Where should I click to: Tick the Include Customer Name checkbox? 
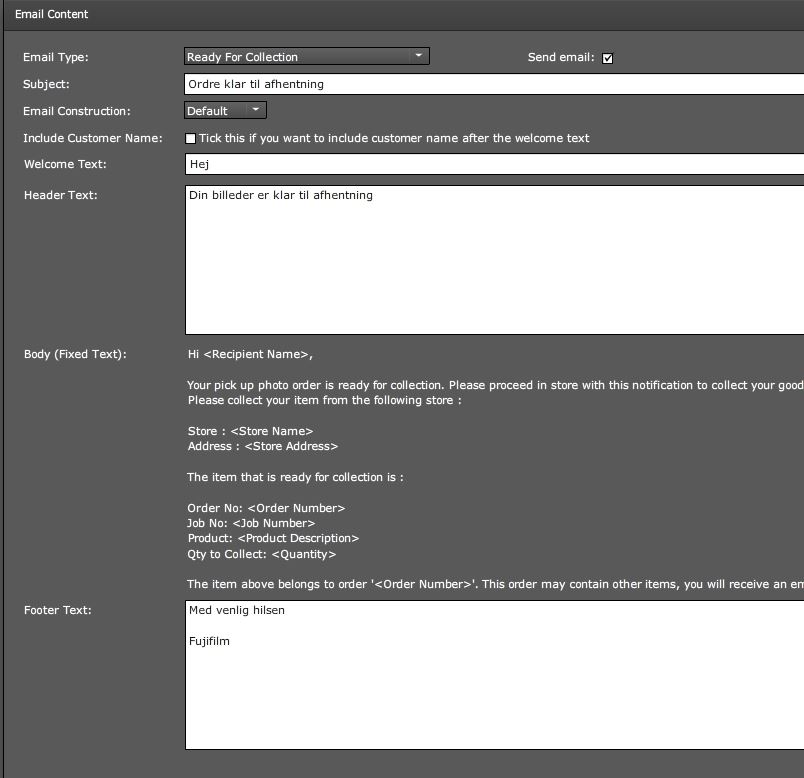point(190,138)
